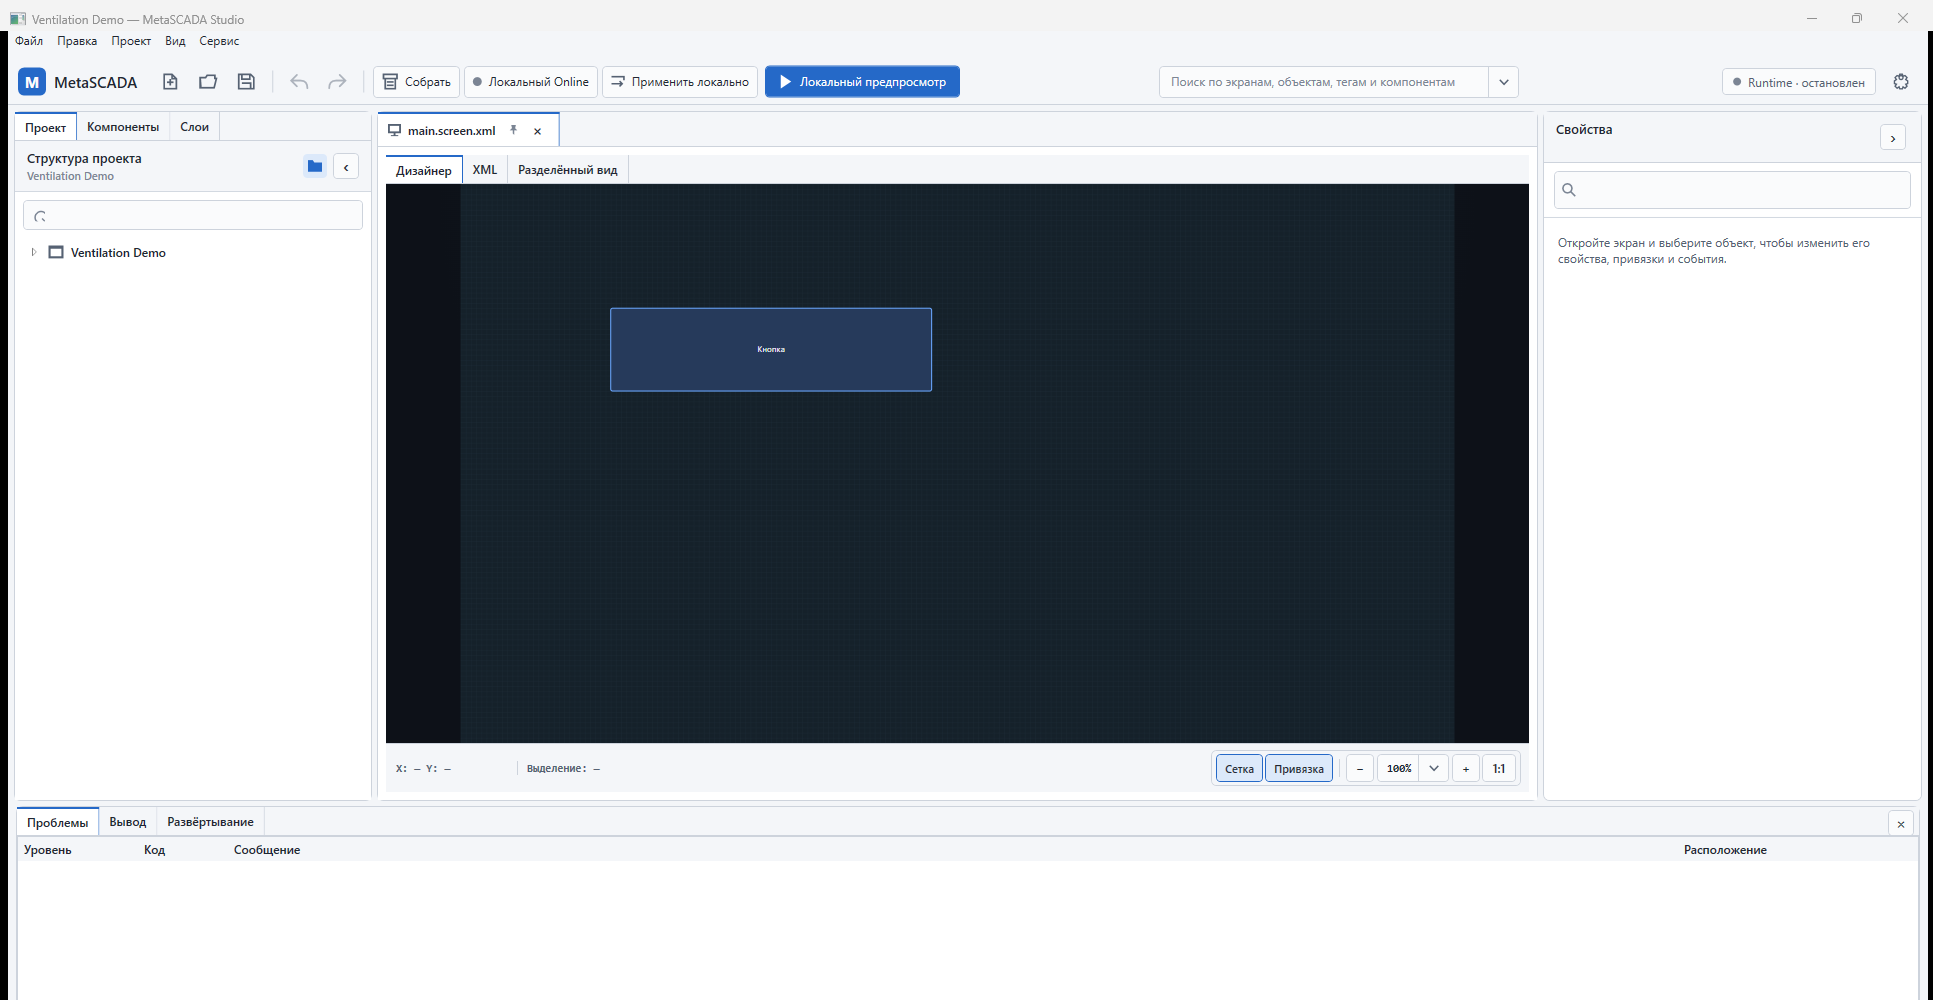
Task: Undo the last action arrow
Action: coord(299,82)
